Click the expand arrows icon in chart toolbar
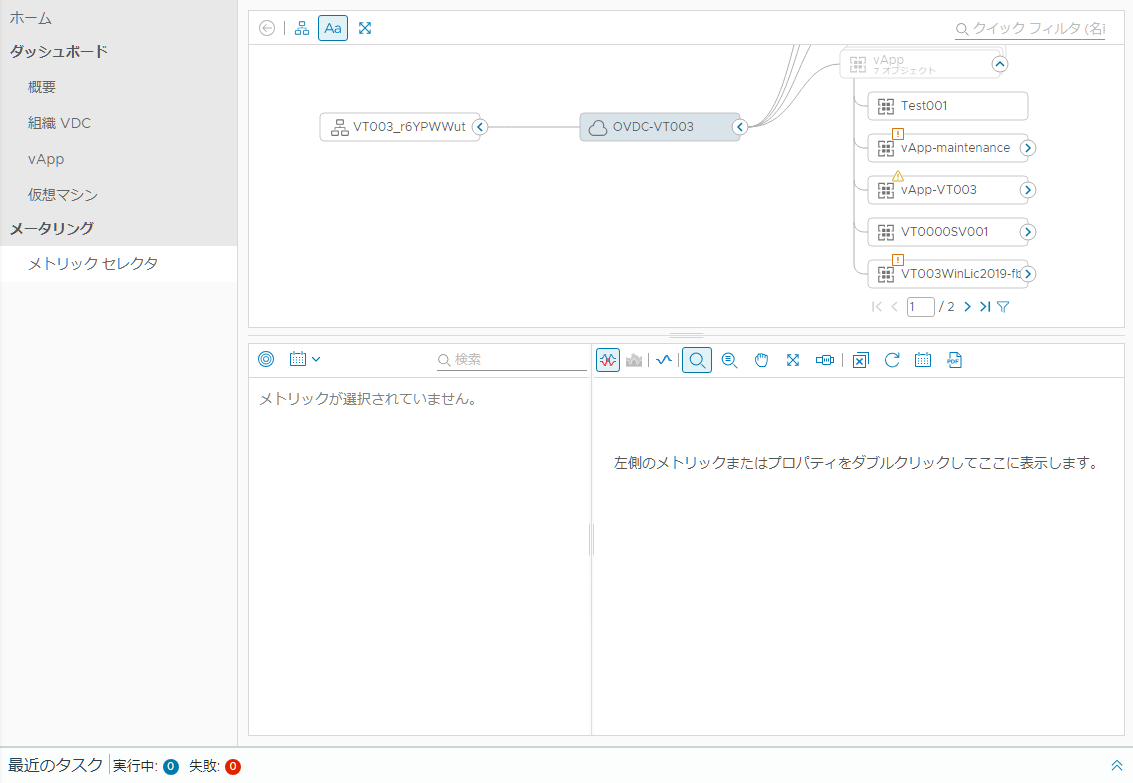The image size is (1133, 783). tap(793, 360)
